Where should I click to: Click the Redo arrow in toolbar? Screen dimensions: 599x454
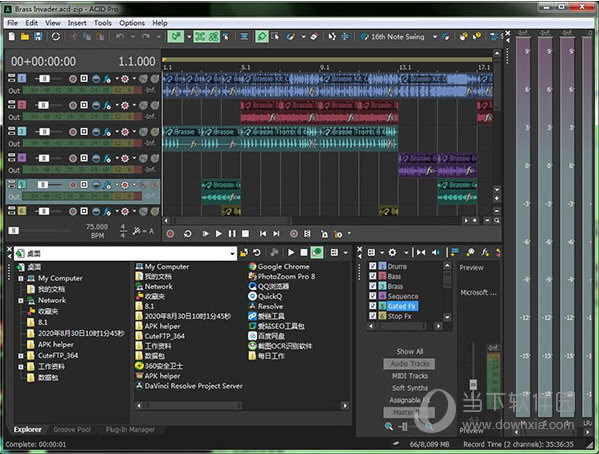pyautogui.click(x=146, y=37)
